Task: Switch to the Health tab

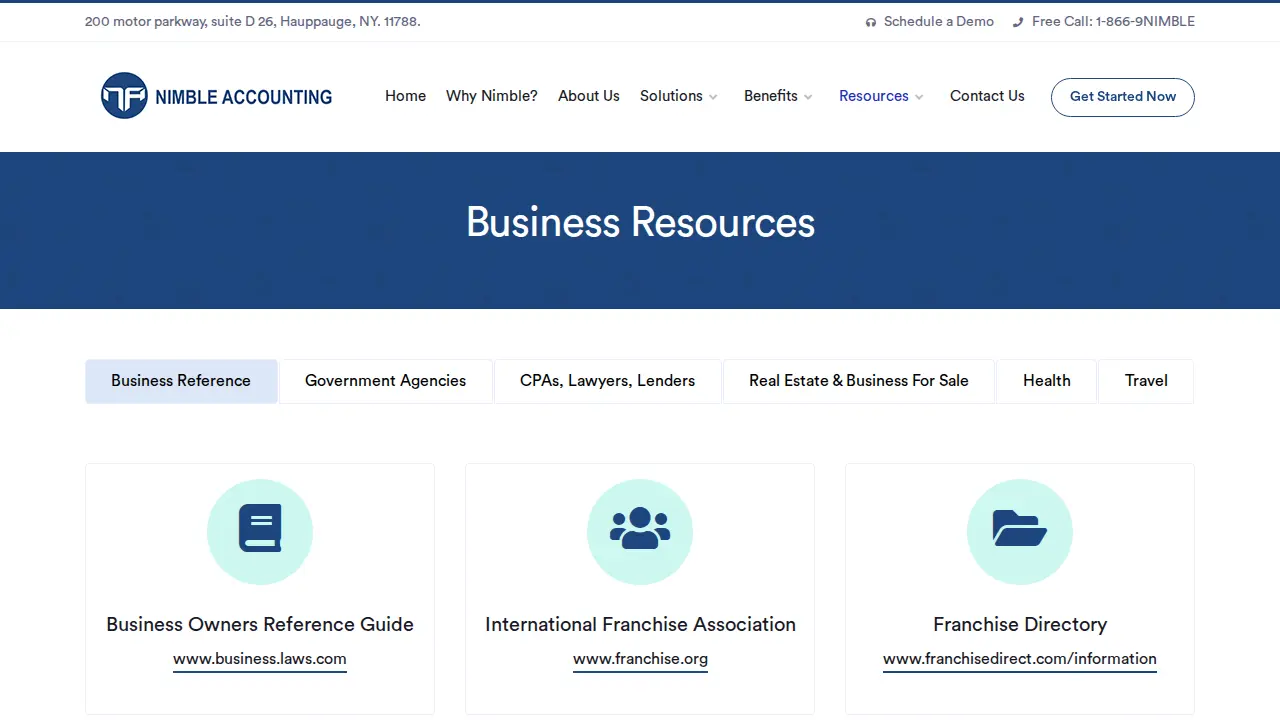Action: [1047, 381]
